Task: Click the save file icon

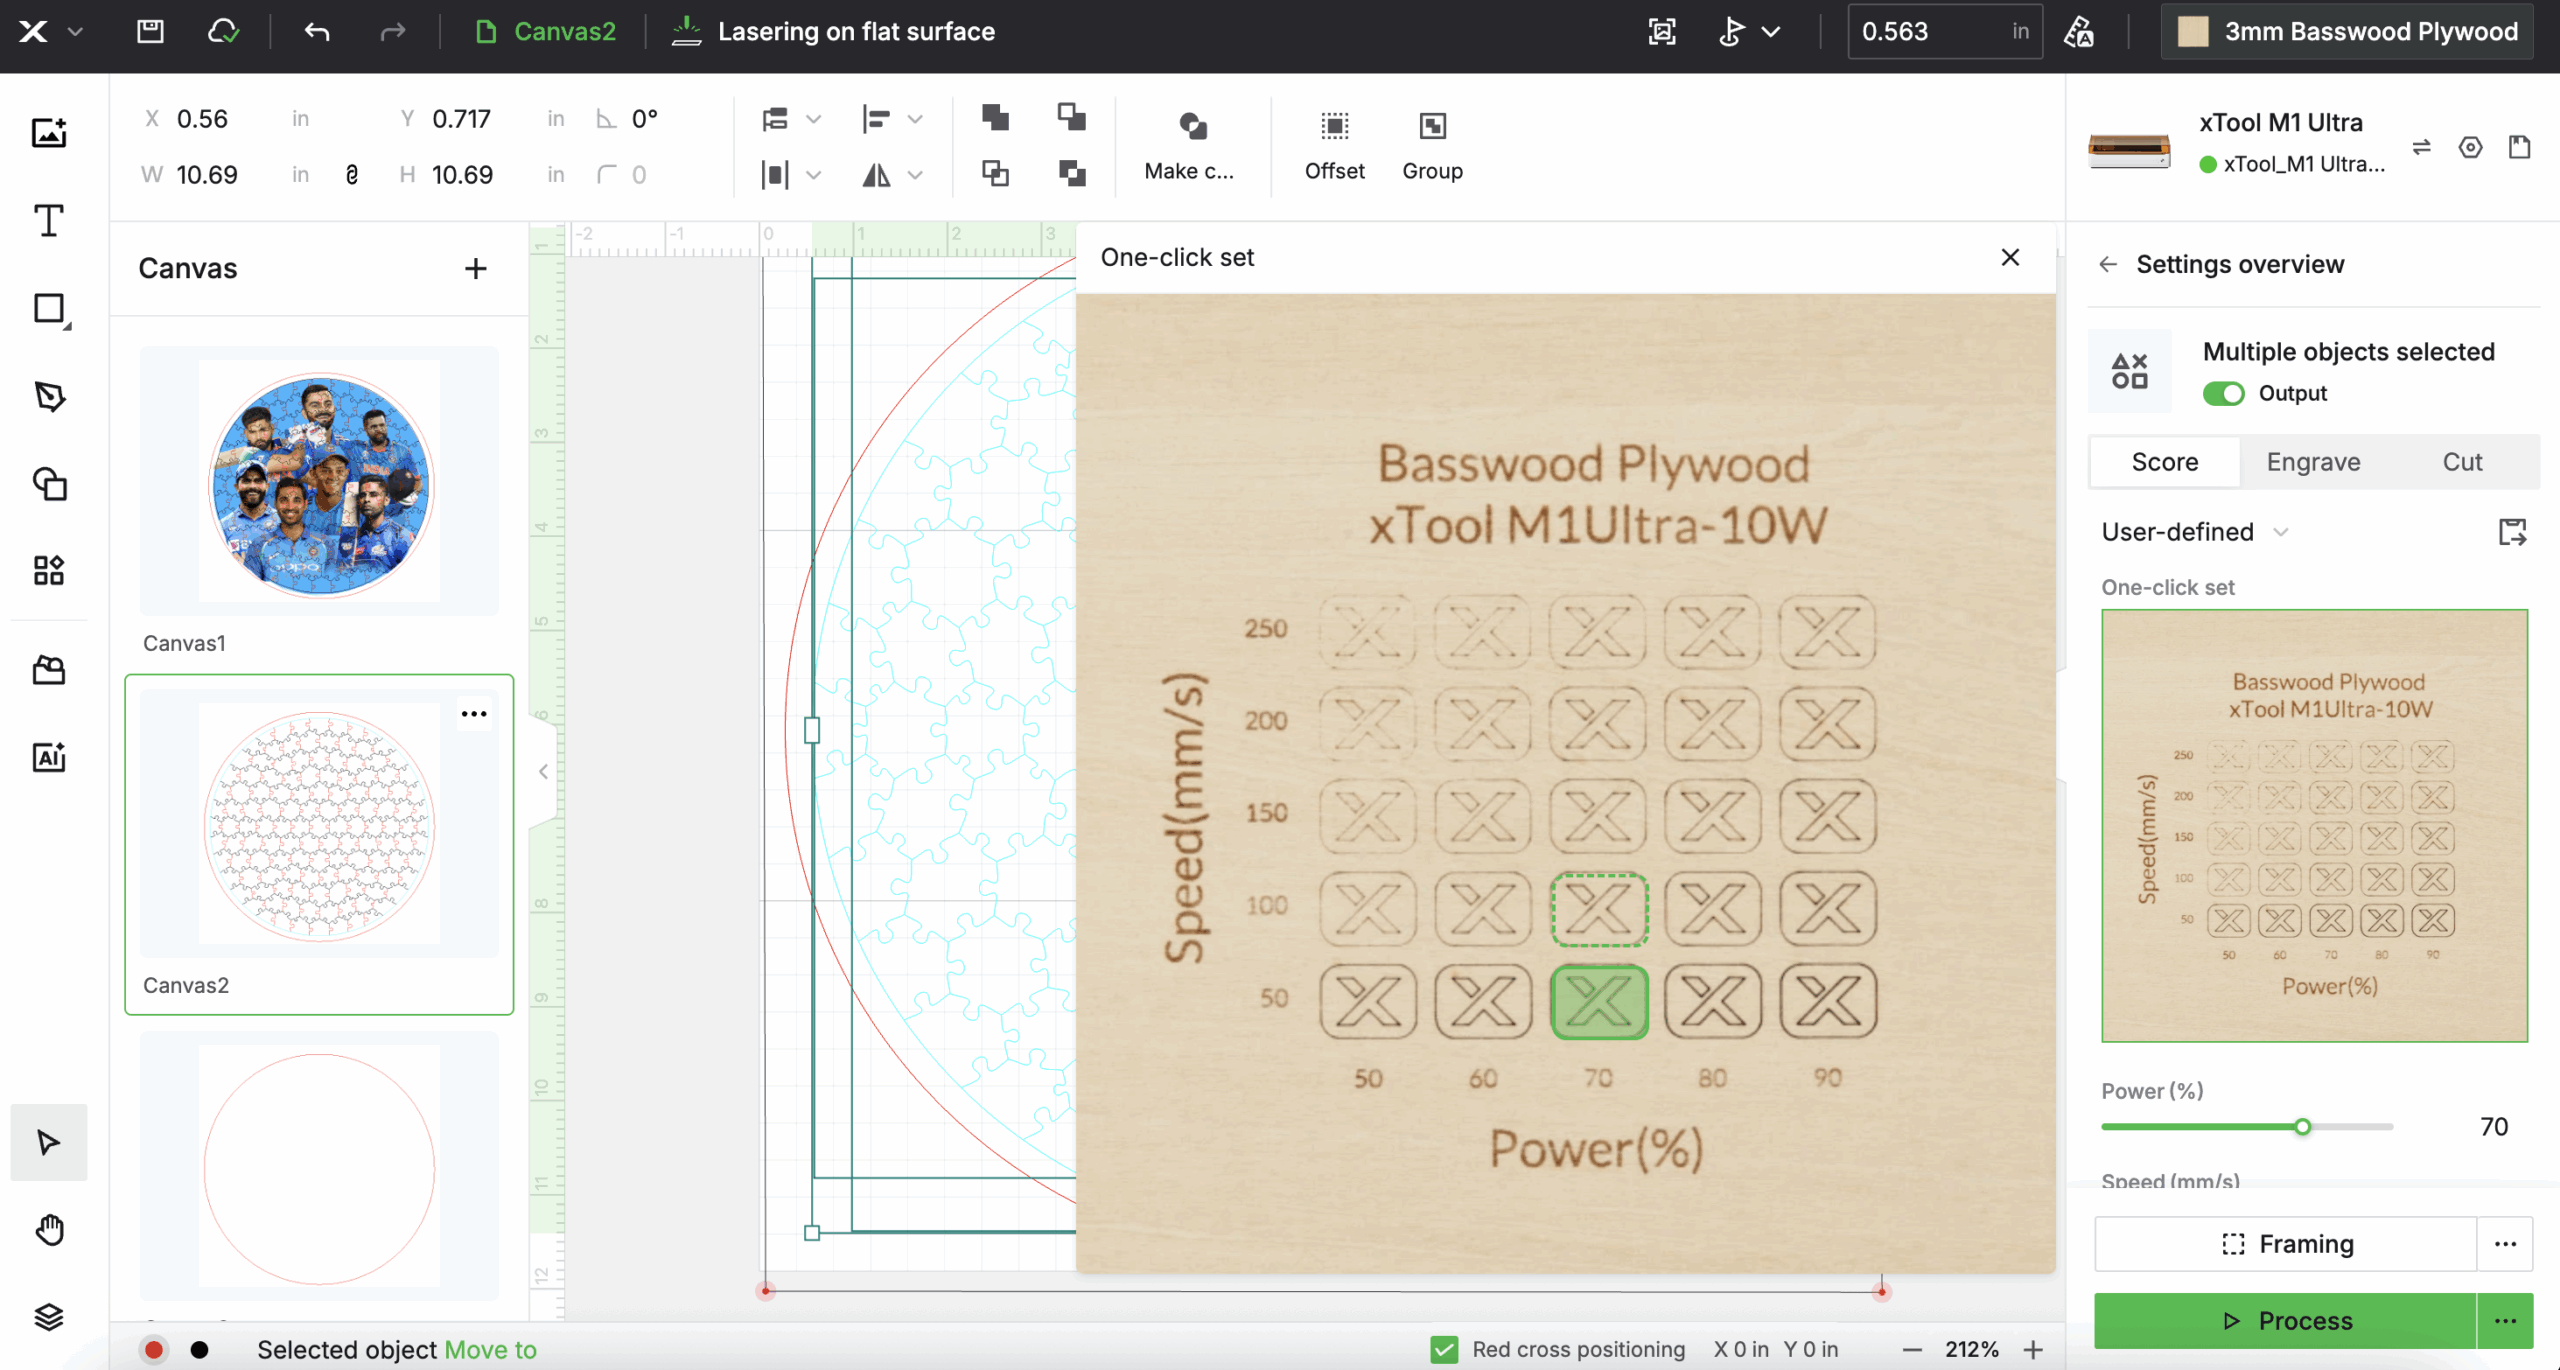Action: point(150,32)
